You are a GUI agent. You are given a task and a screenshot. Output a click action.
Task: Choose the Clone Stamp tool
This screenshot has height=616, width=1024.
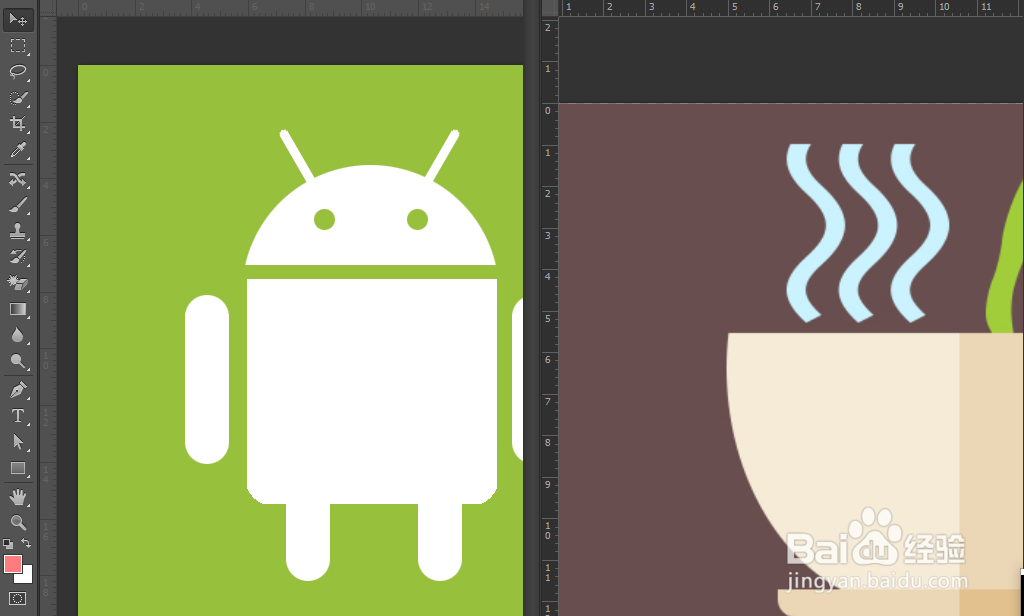pyautogui.click(x=18, y=231)
